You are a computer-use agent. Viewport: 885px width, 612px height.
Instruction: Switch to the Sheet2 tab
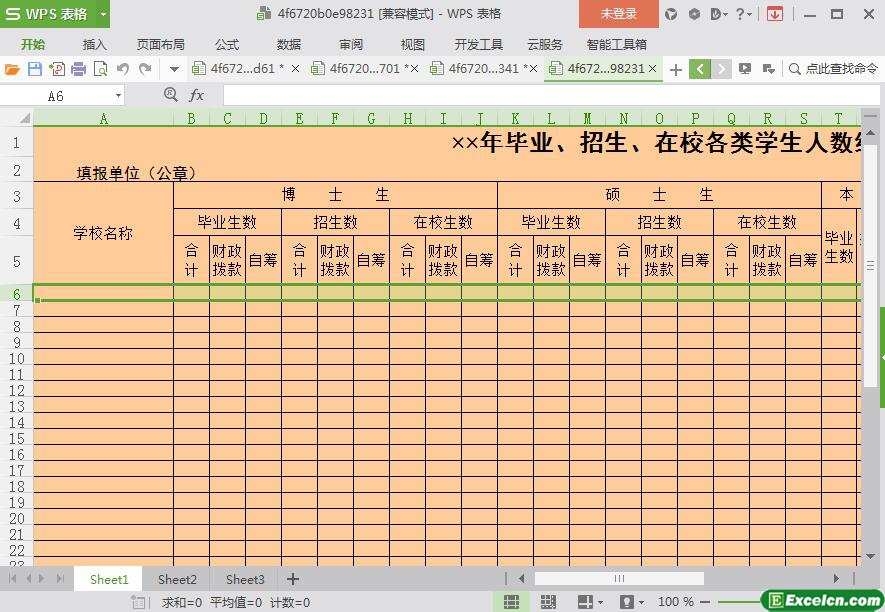tap(177, 579)
